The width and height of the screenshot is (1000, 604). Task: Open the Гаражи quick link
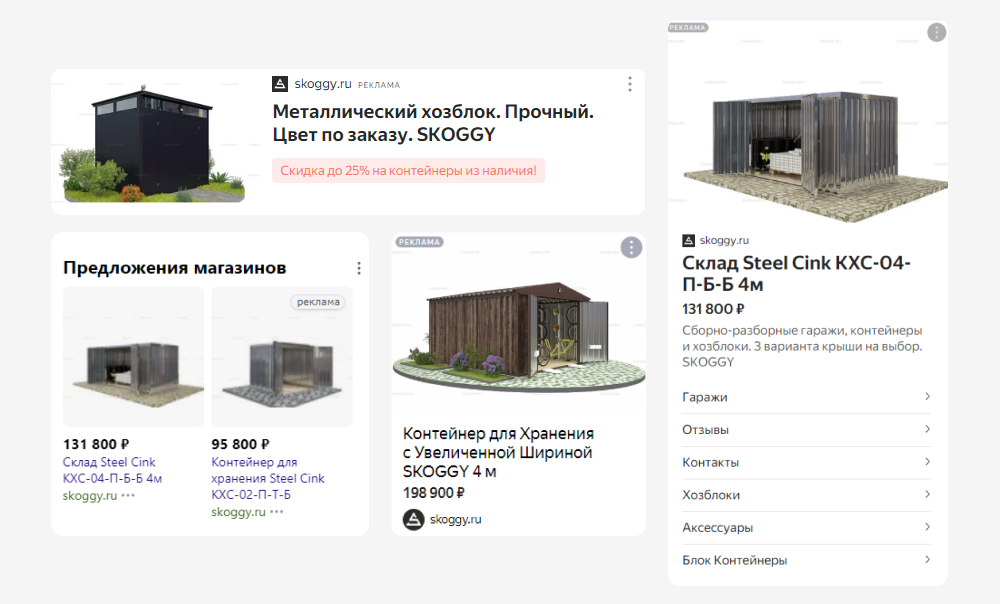pyautogui.click(x=806, y=397)
